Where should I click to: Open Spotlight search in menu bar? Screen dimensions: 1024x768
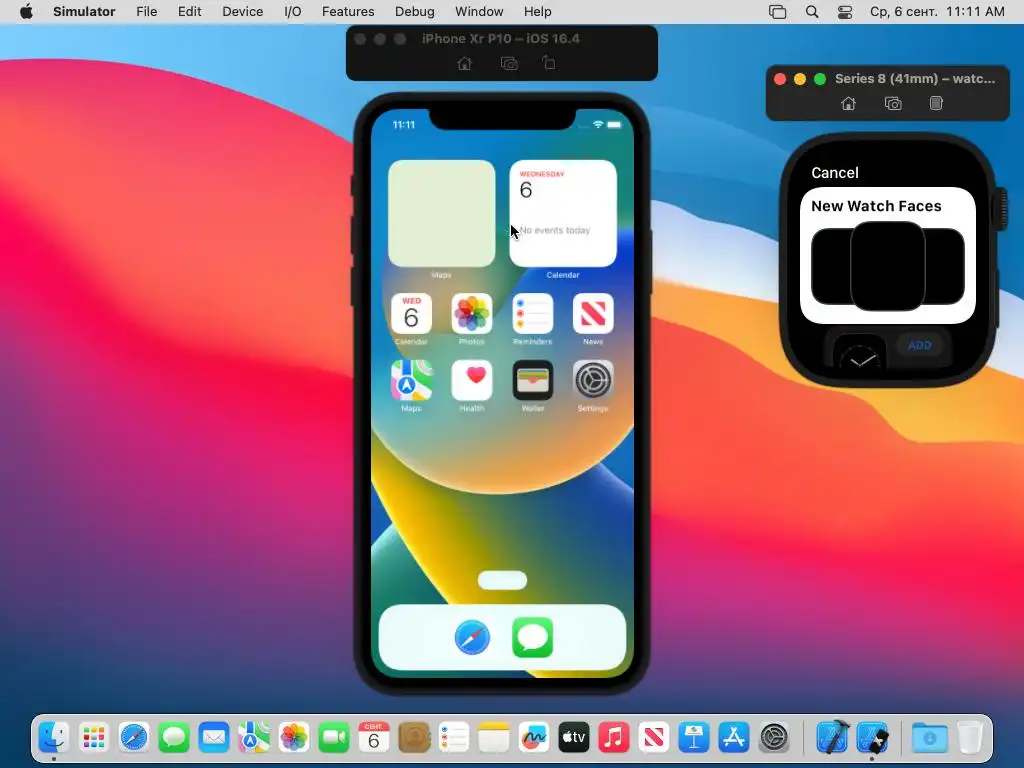tap(812, 12)
